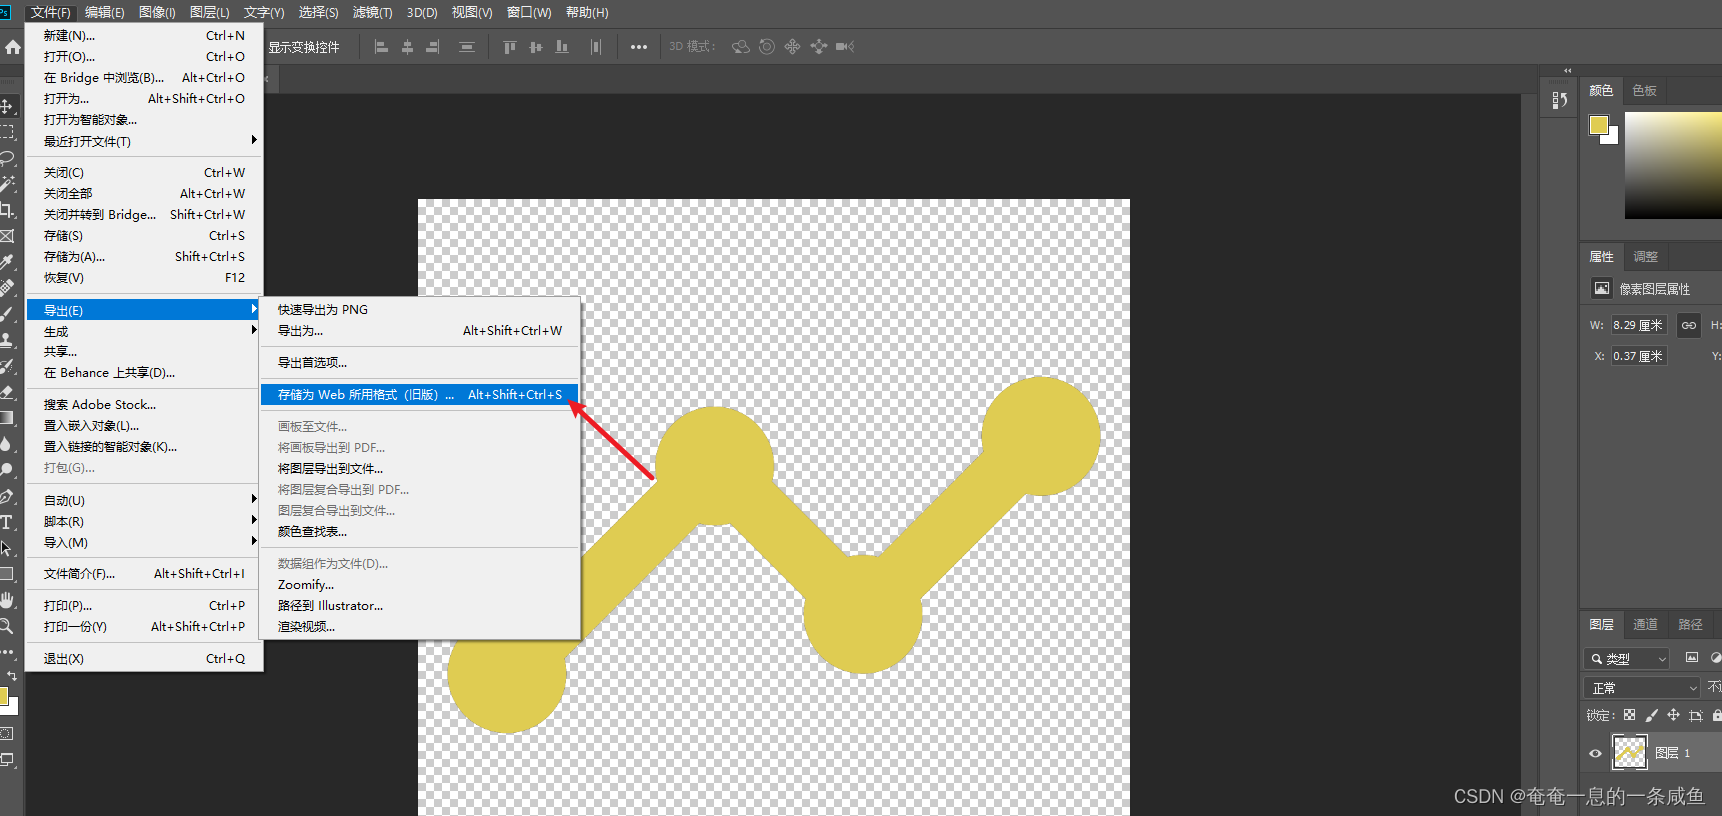
Task: Toggle lock position icon
Action: click(1673, 715)
